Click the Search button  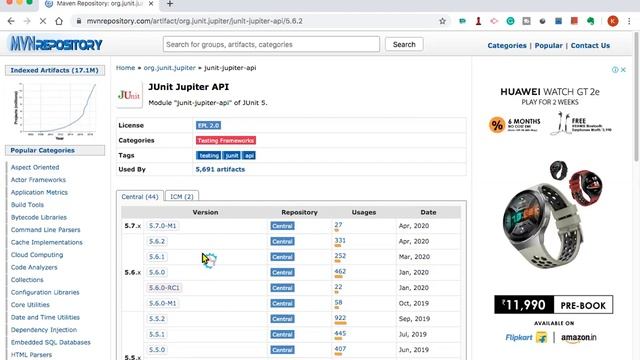[404, 44]
